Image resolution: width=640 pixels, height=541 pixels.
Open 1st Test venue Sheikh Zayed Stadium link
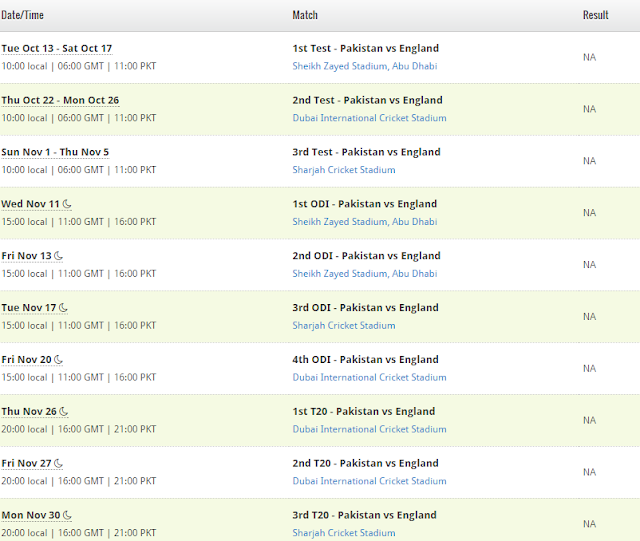click(x=364, y=67)
